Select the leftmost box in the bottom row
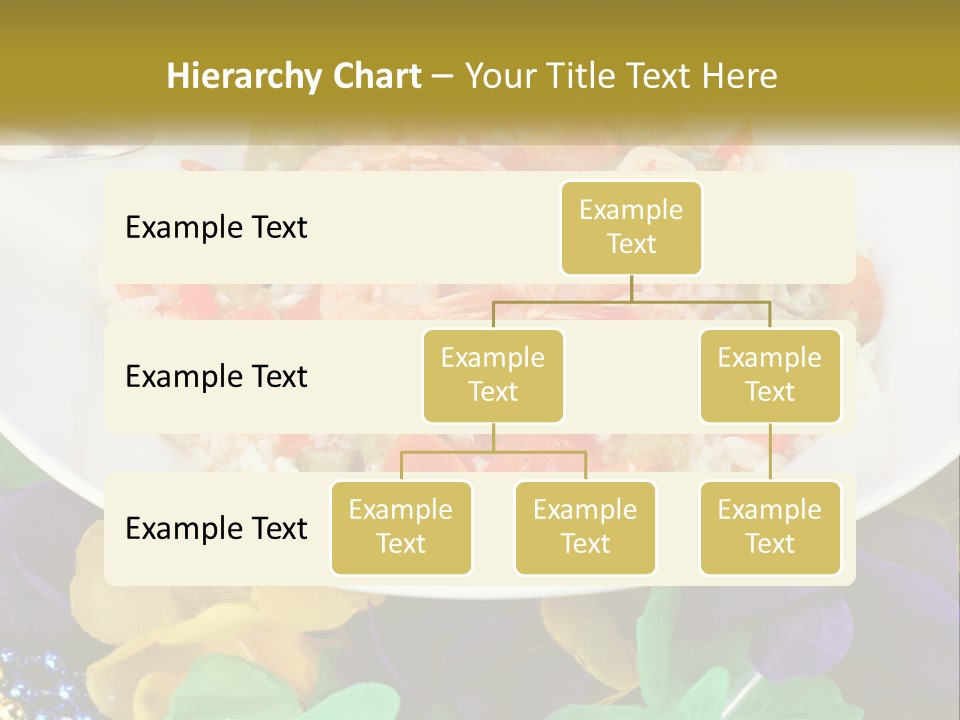Viewport: 960px width, 720px height. point(401,527)
